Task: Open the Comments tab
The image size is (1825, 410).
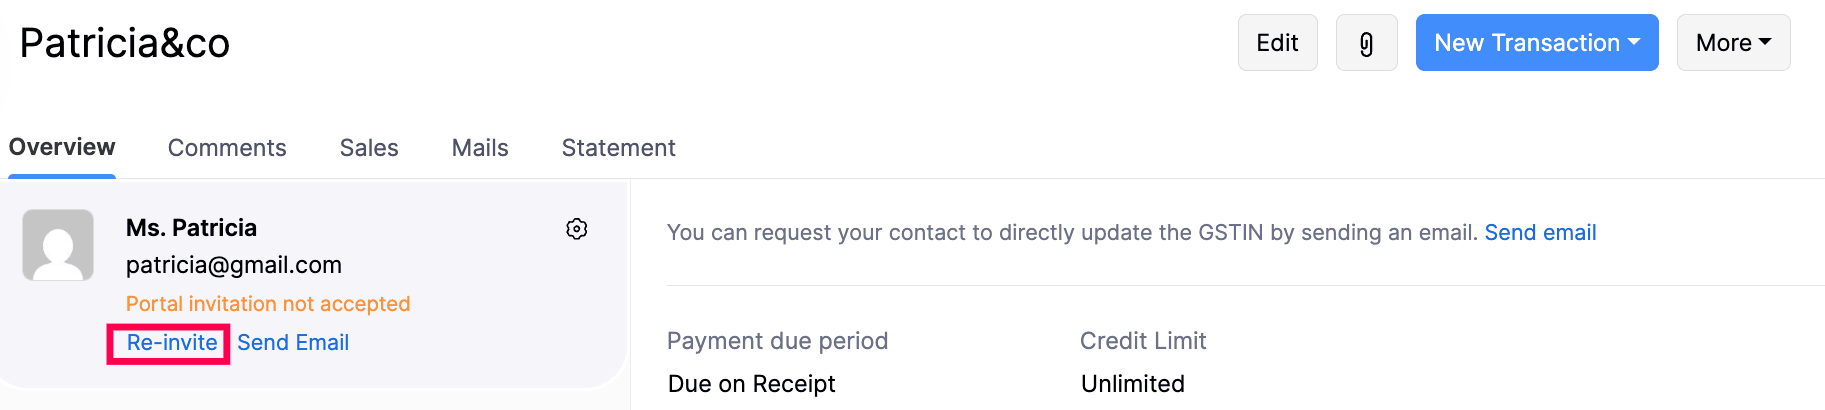Action: (x=227, y=148)
